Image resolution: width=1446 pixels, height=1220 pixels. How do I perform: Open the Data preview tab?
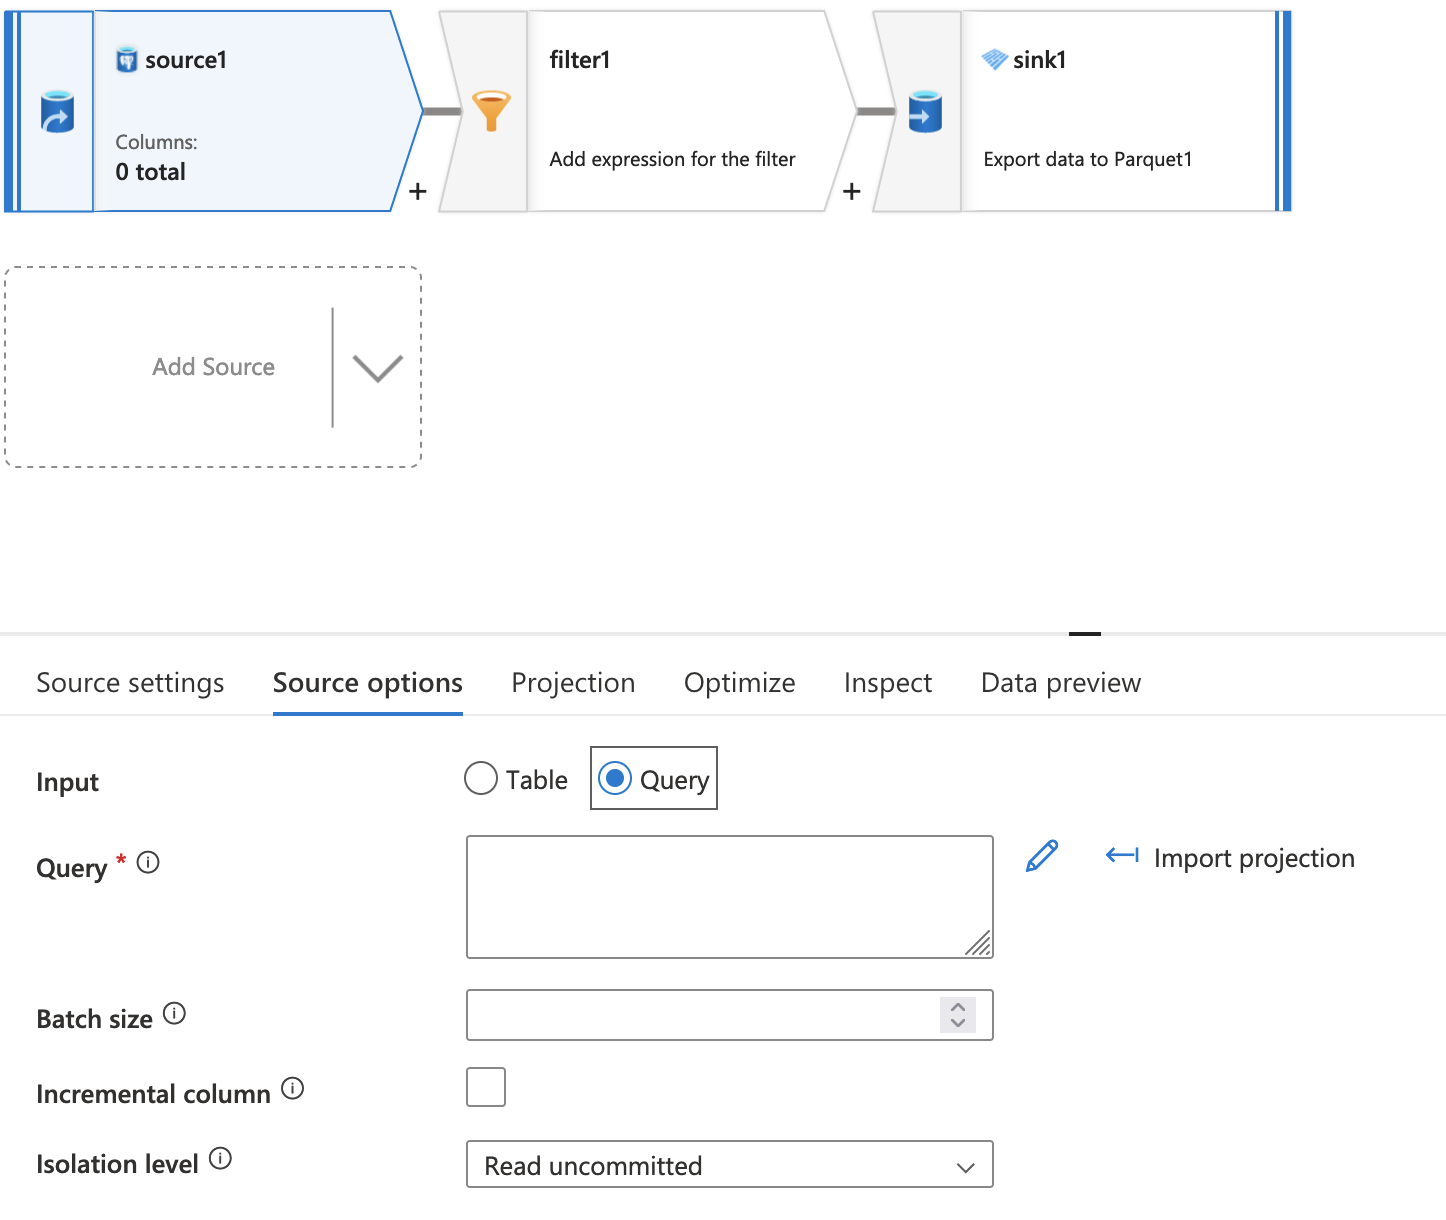(x=1060, y=683)
